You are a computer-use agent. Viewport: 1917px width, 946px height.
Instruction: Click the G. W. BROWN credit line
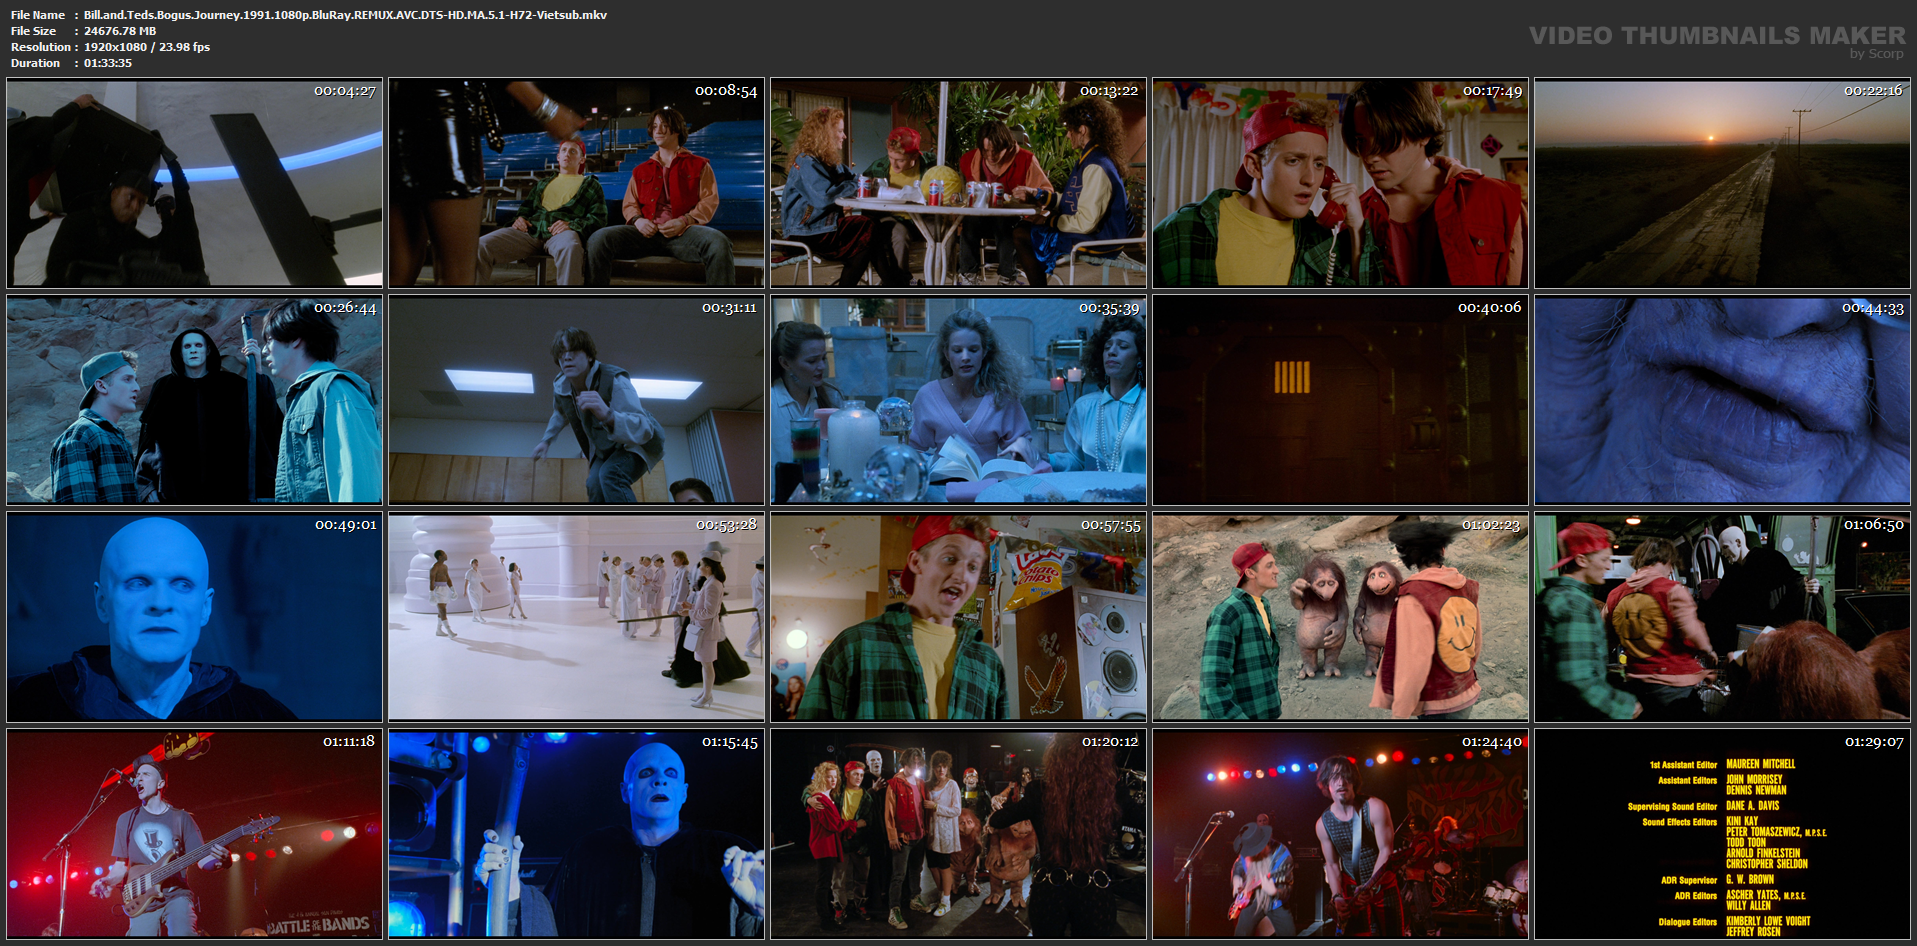click(1750, 880)
